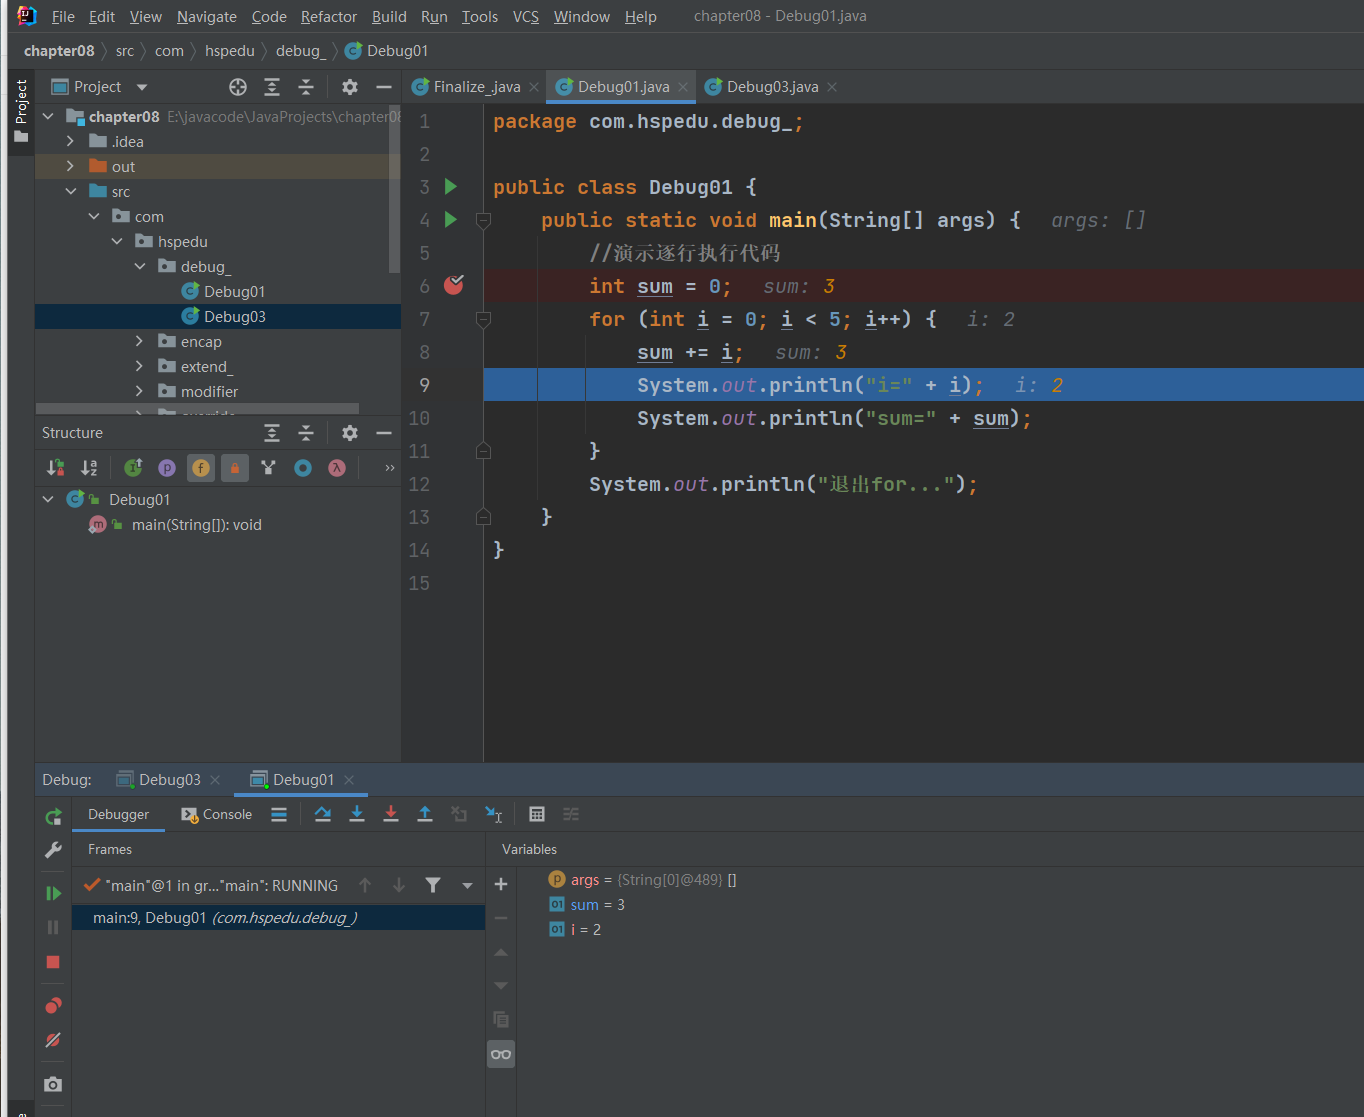Expand out folder node
This screenshot has height=1117, width=1364.
[70, 166]
